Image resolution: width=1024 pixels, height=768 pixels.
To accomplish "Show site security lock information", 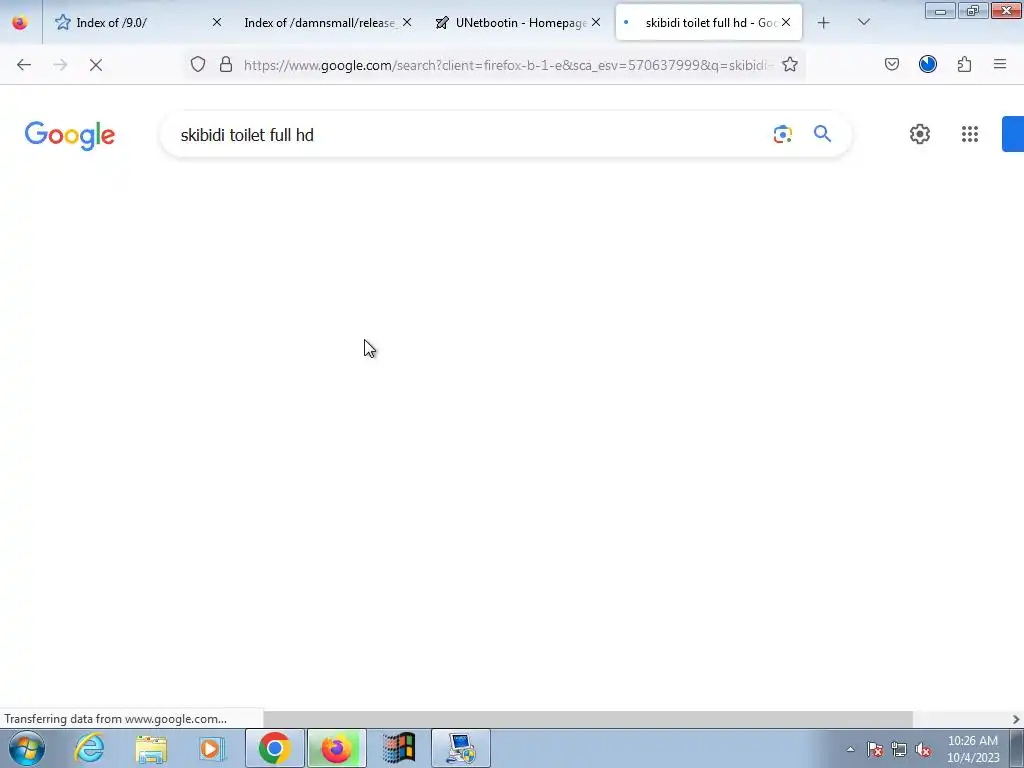I will [x=226, y=64].
